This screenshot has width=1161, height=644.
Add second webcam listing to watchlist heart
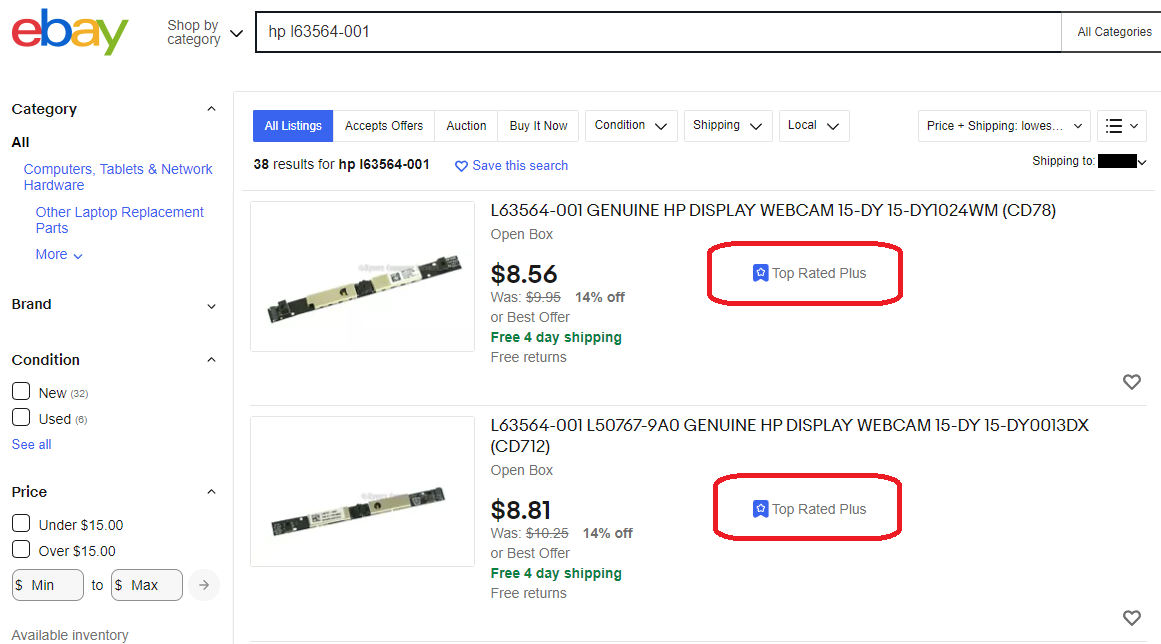1131,617
